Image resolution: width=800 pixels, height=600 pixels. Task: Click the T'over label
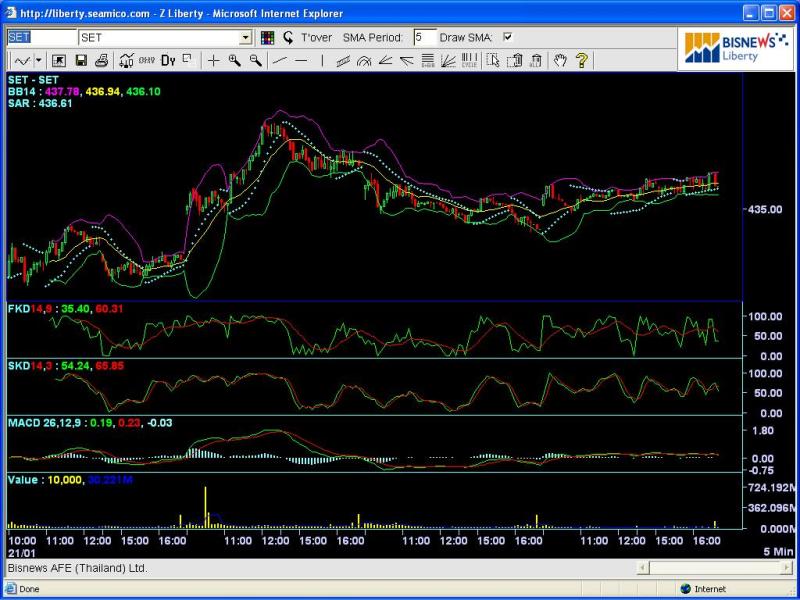coord(316,38)
